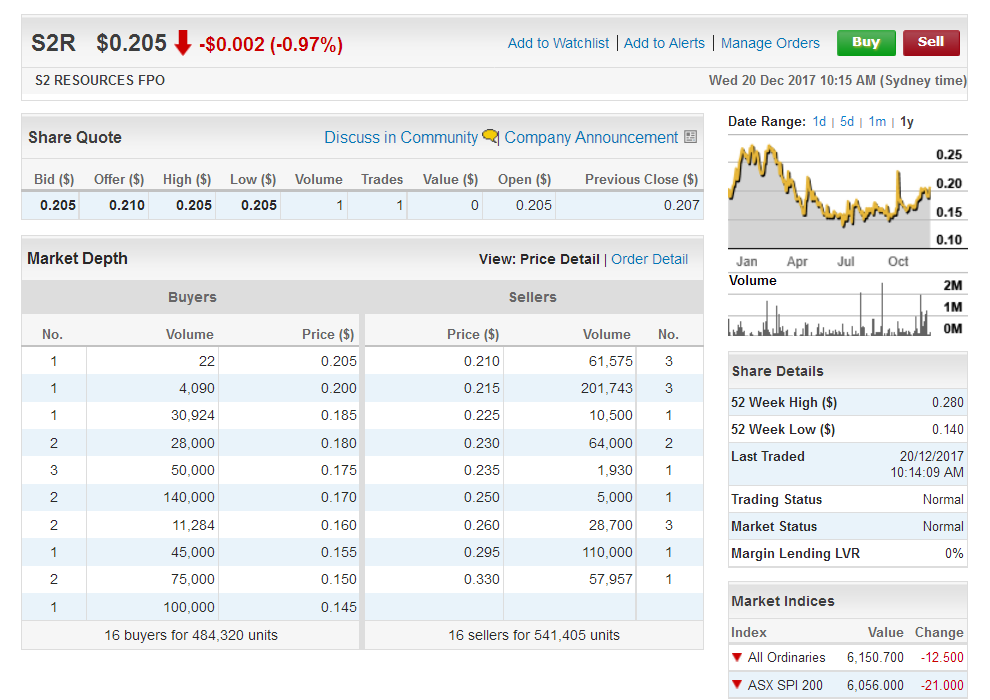Open Manage Orders link

tap(770, 43)
